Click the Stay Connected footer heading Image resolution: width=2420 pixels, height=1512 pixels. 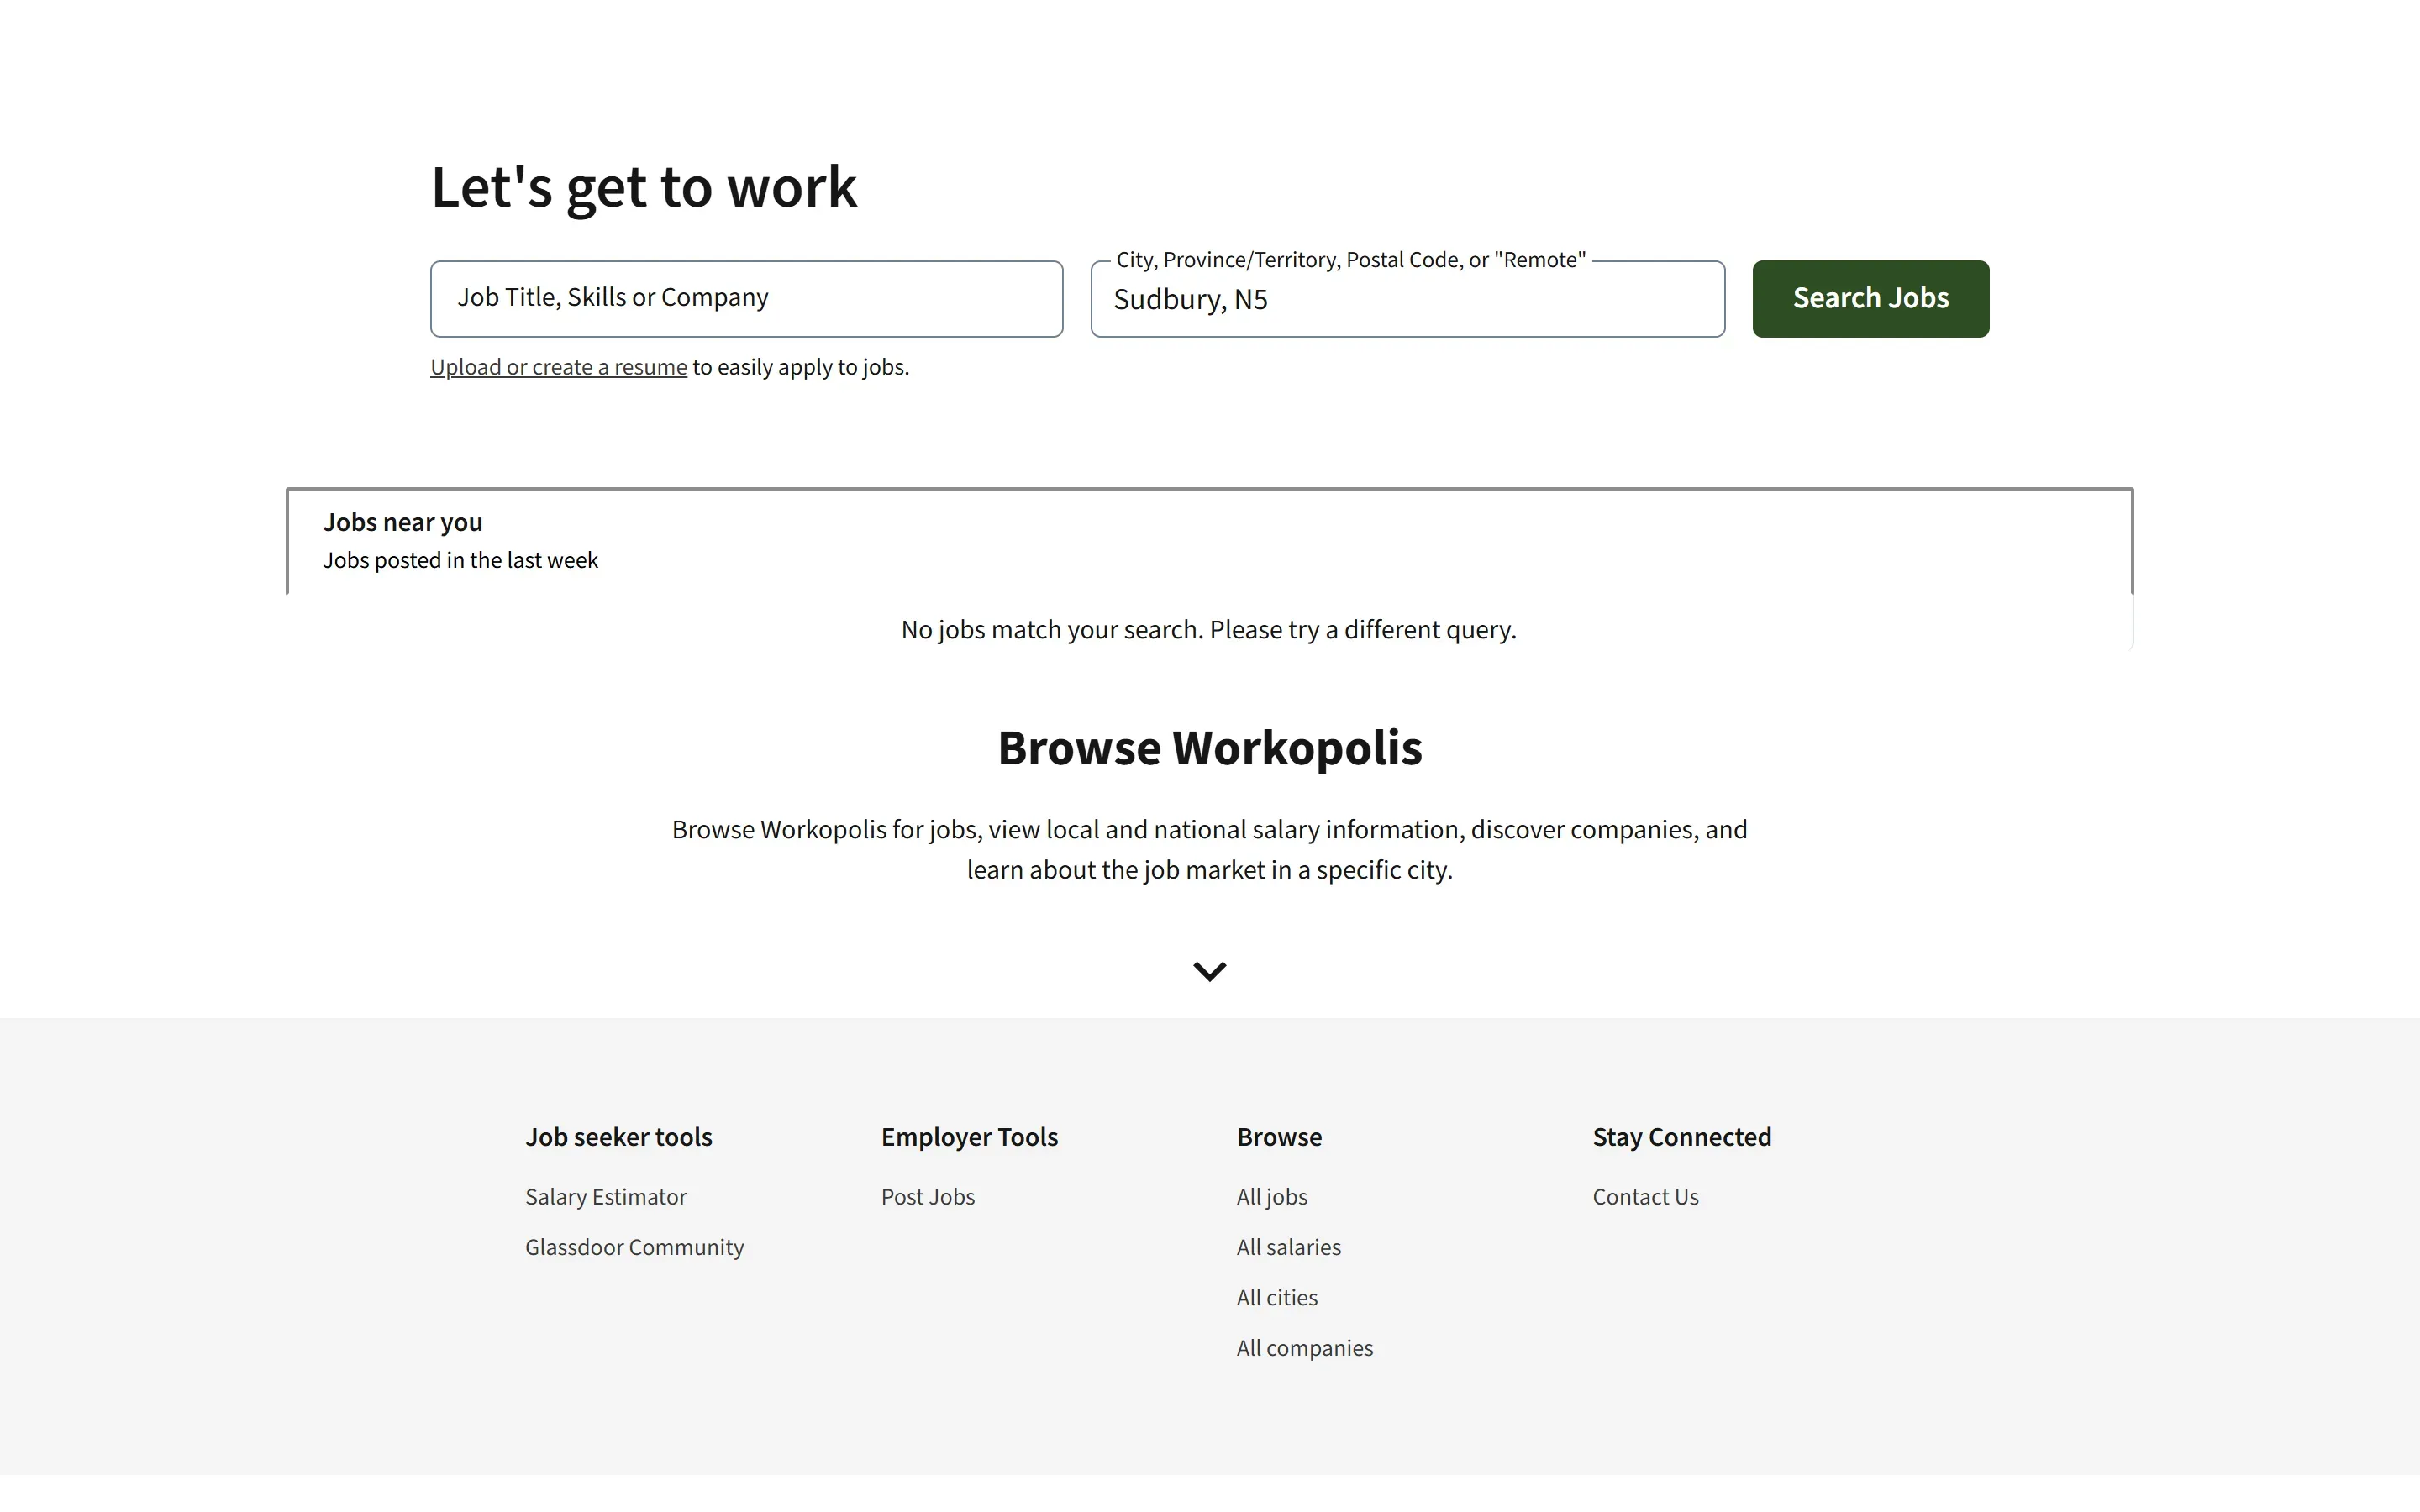pos(1682,1137)
